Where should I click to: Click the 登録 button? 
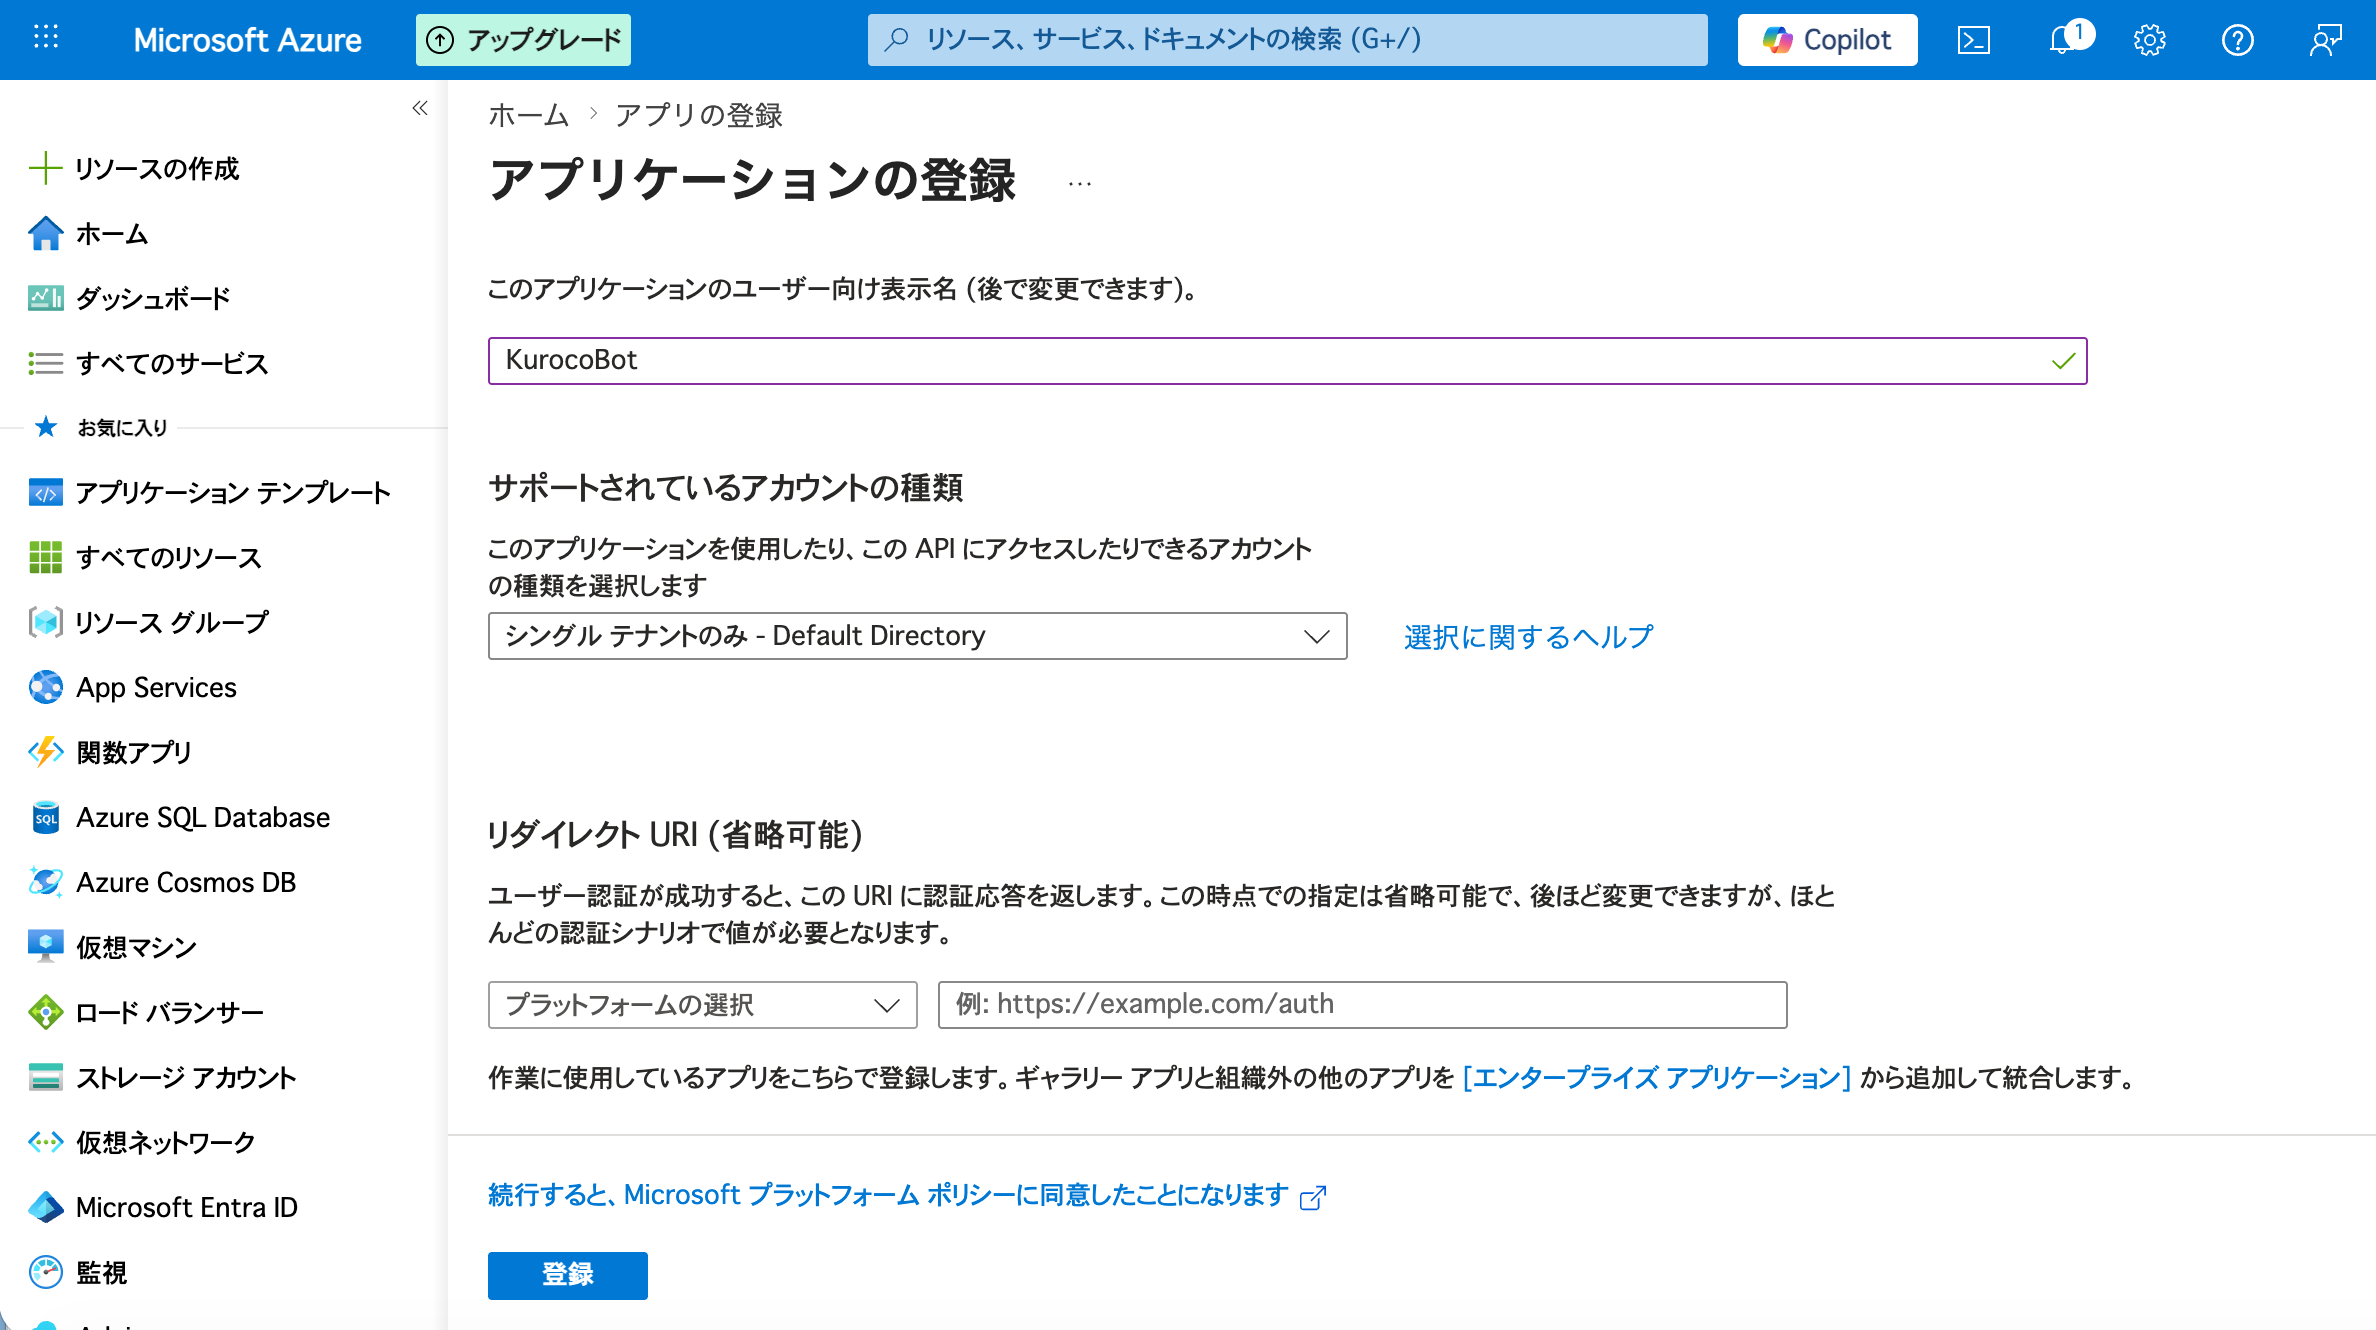[567, 1275]
